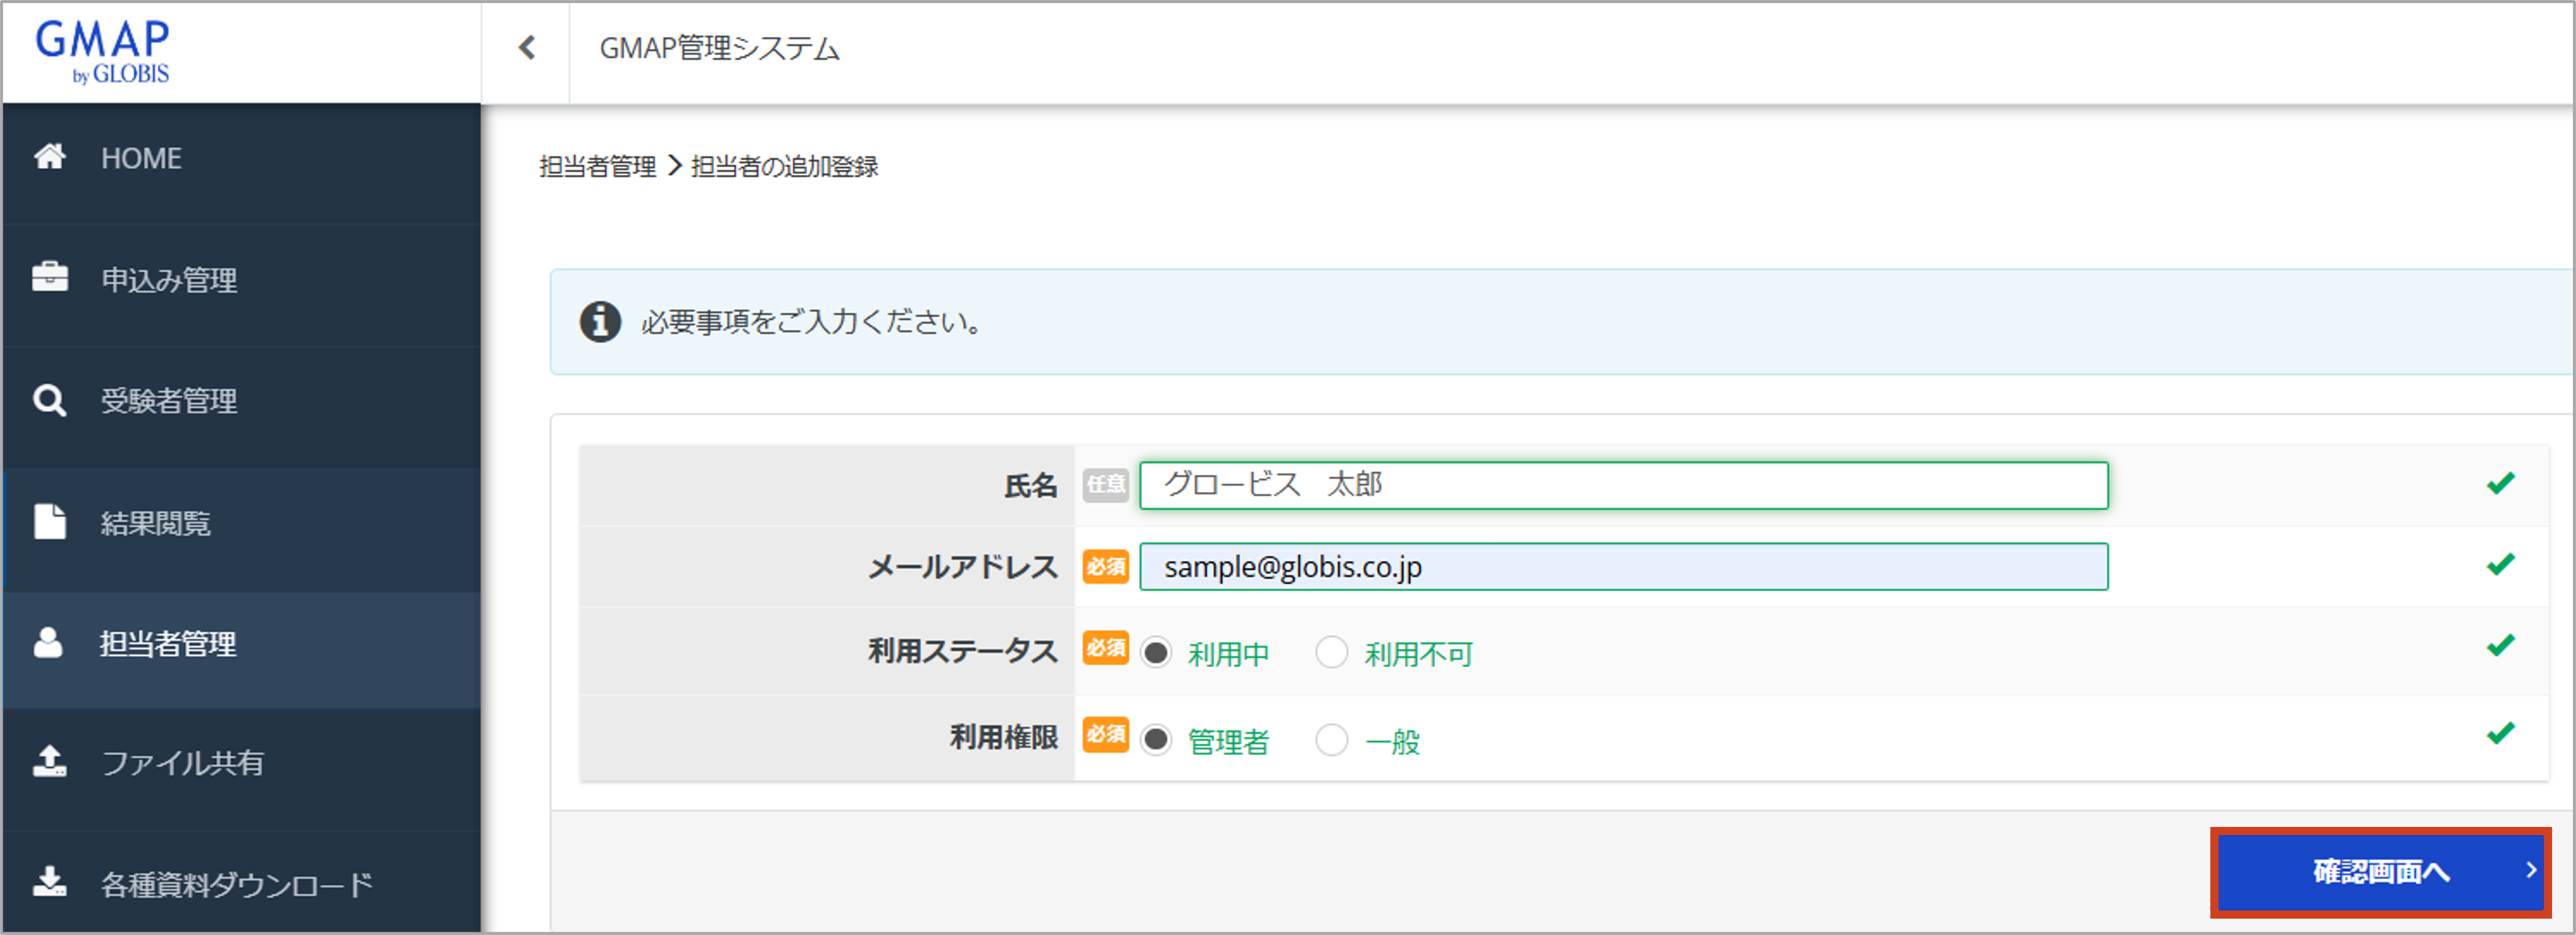This screenshot has height=935, width=2576.
Task: Select 利用不可 radio button
Action: point(1331,653)
